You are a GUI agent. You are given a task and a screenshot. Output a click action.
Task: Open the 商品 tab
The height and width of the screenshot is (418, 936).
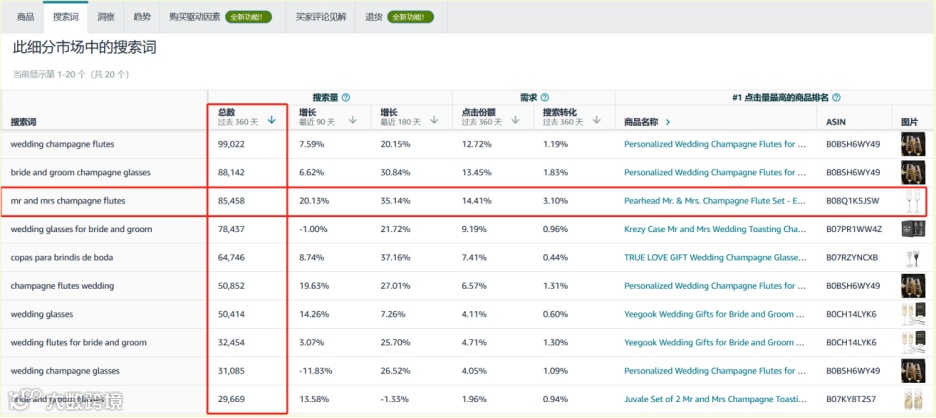26,17
